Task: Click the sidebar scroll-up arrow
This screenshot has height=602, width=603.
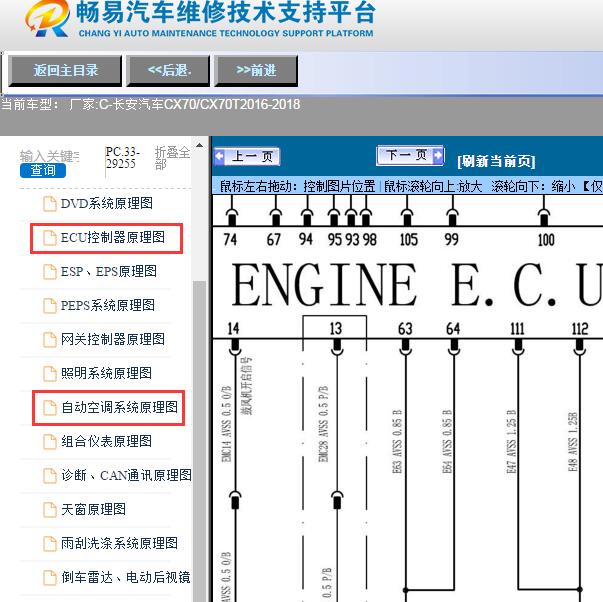Action: coord(199,145)
